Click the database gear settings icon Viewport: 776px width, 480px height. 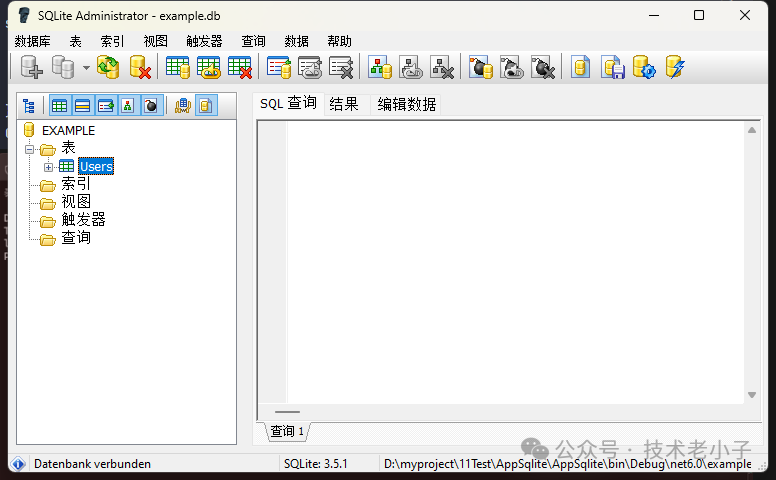(x=644, y=67)
